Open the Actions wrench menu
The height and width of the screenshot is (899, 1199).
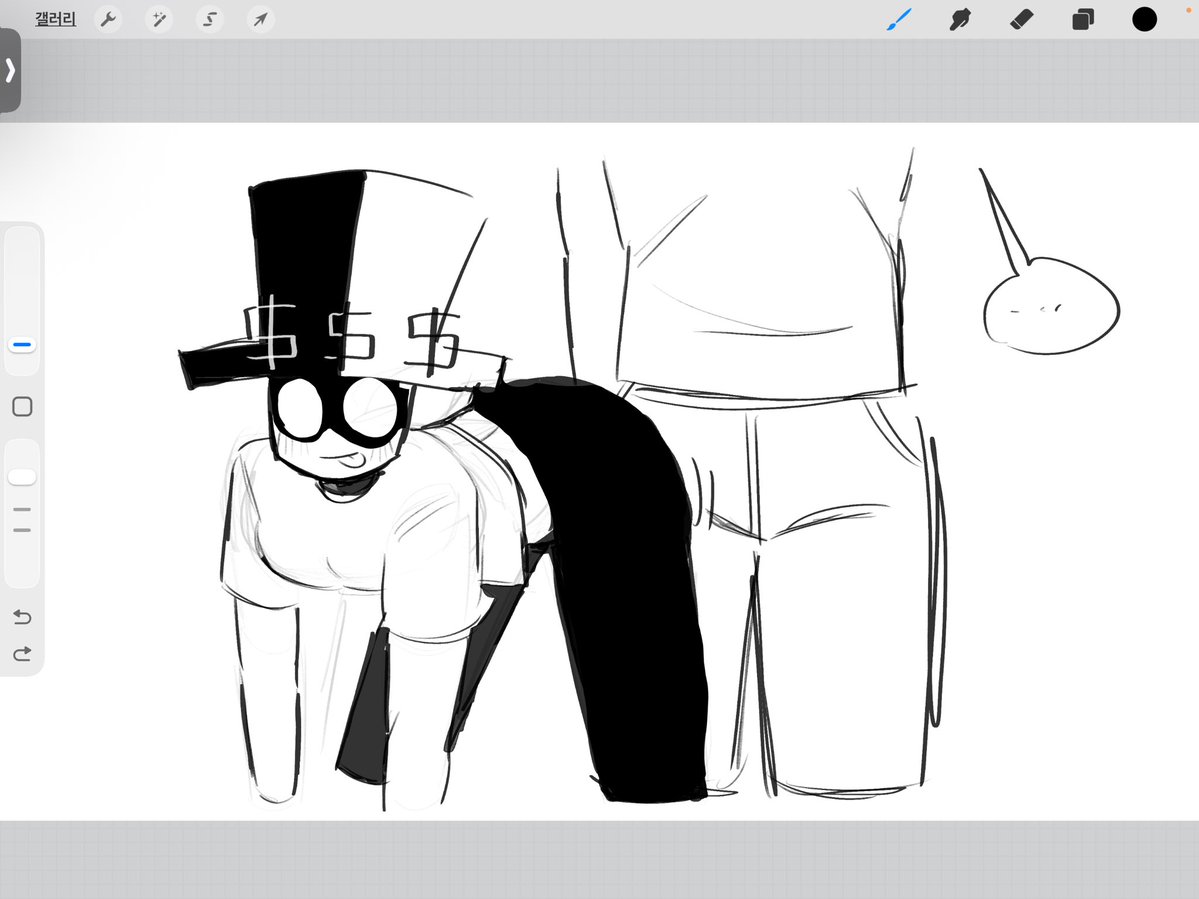pos(109,19)
